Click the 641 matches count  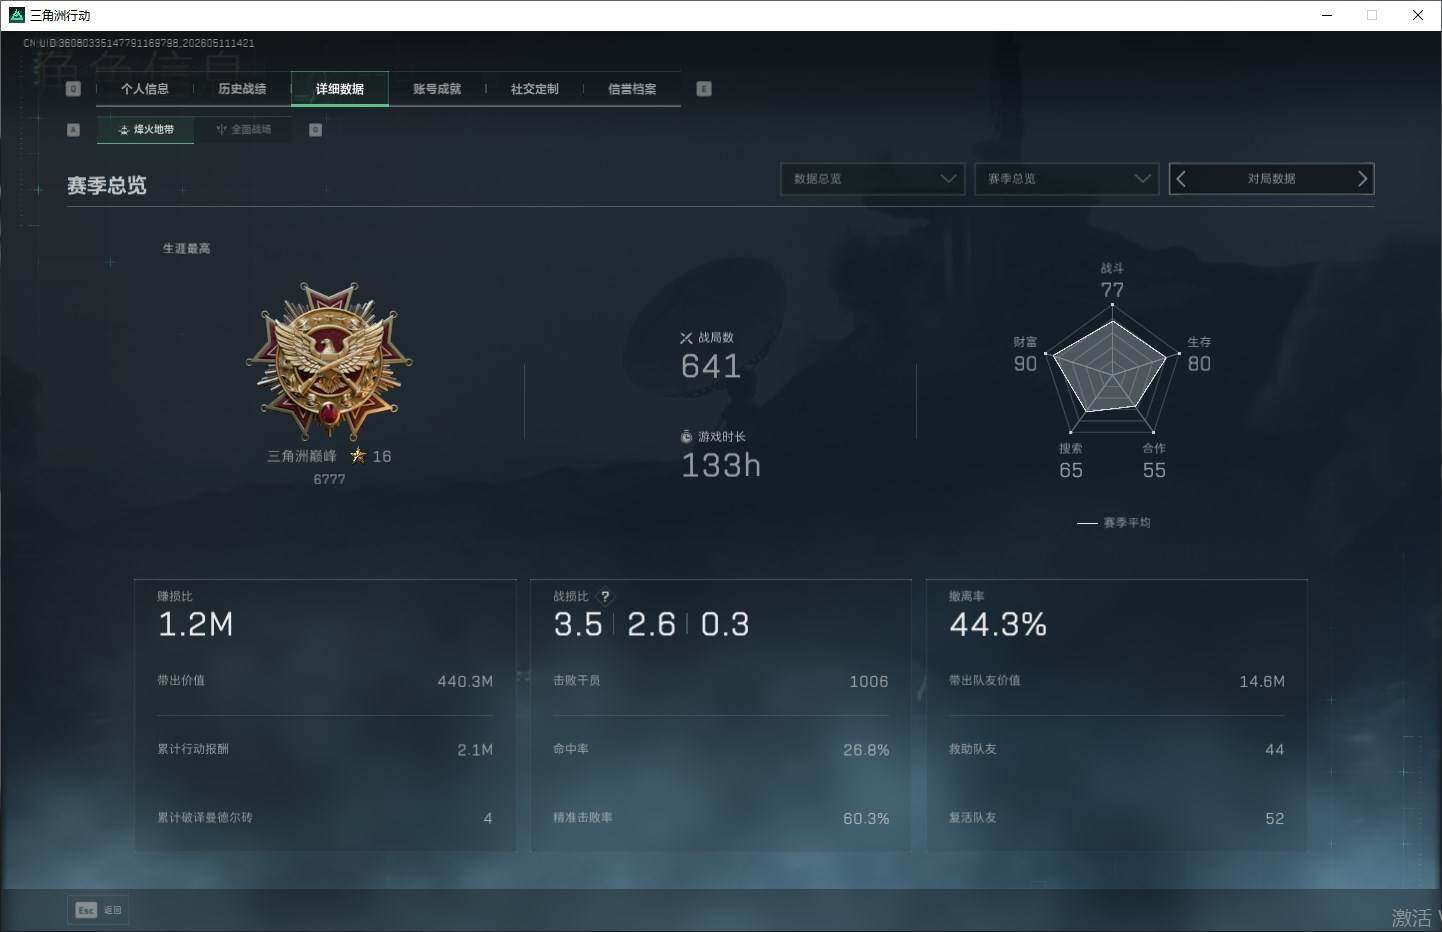coord(711,366)
